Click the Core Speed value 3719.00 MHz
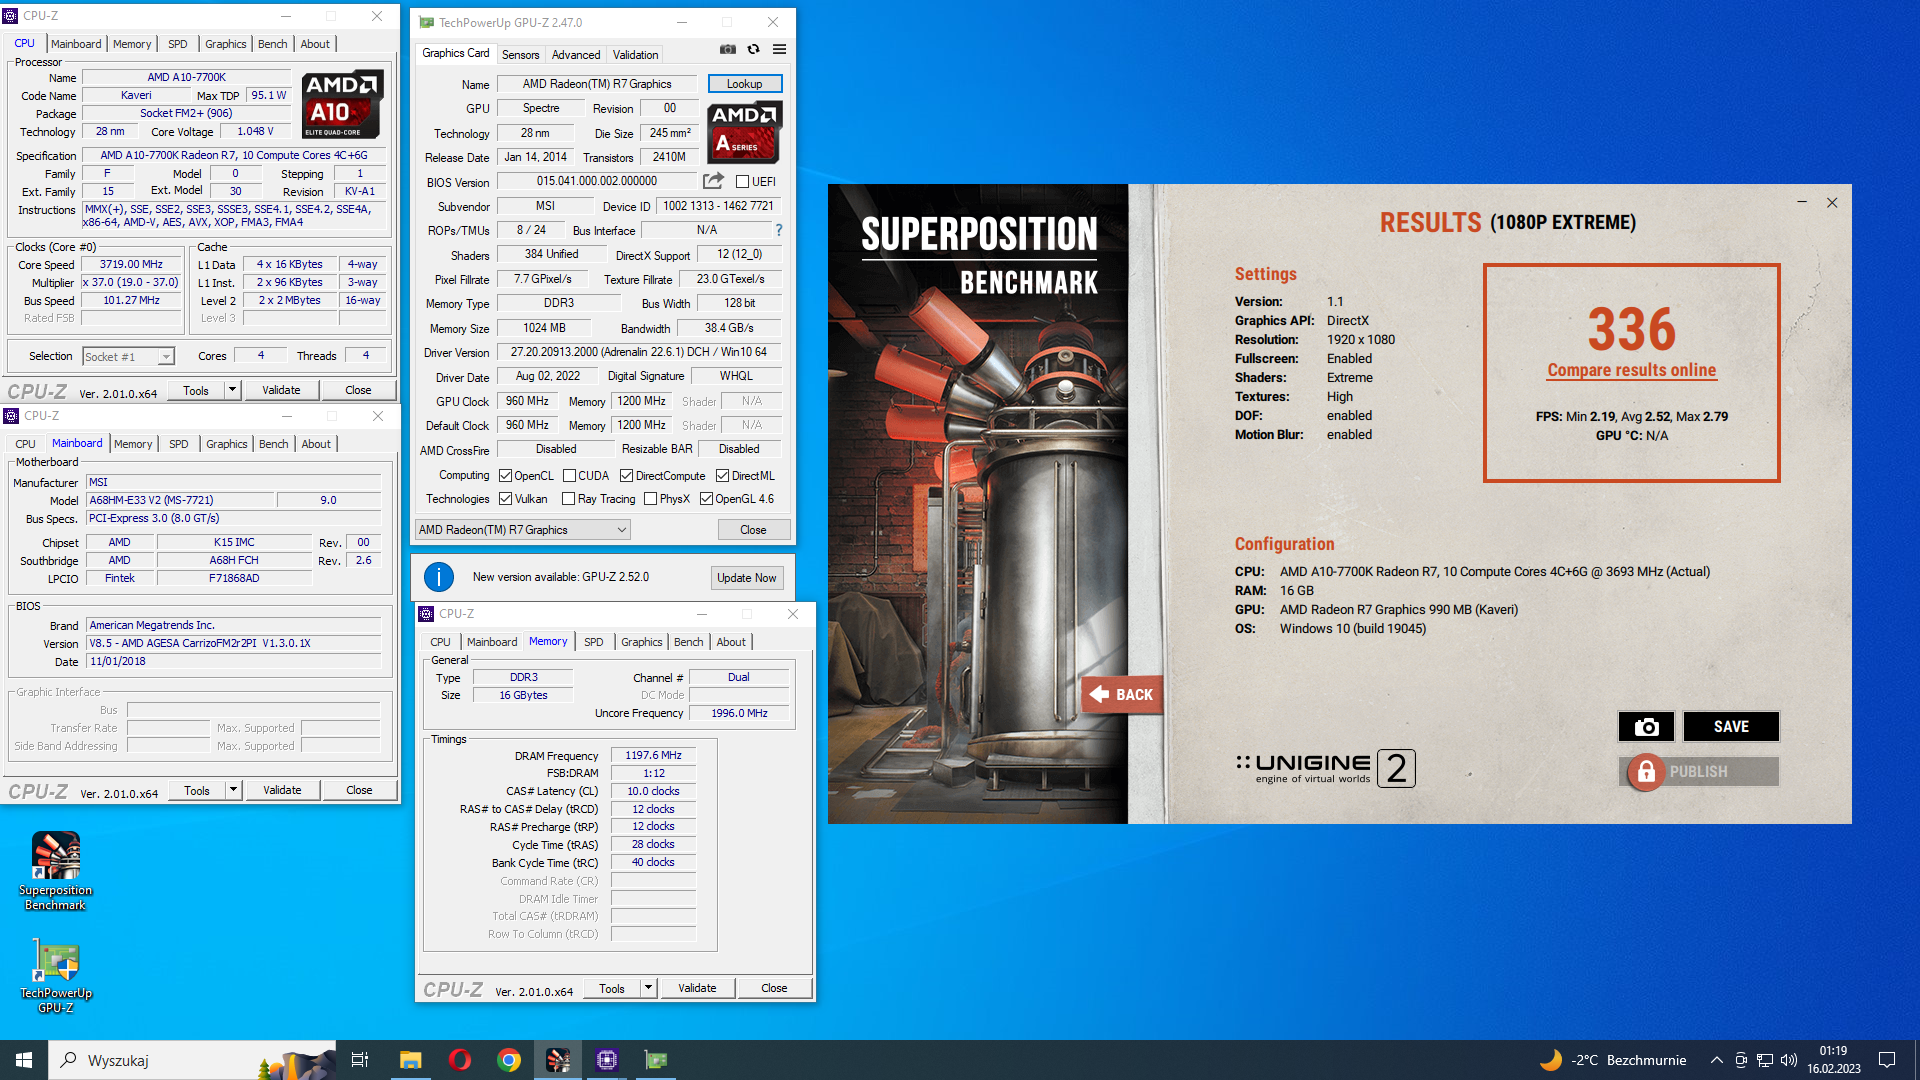This screenshot has width=1920, height=1080. coord(131,265)
